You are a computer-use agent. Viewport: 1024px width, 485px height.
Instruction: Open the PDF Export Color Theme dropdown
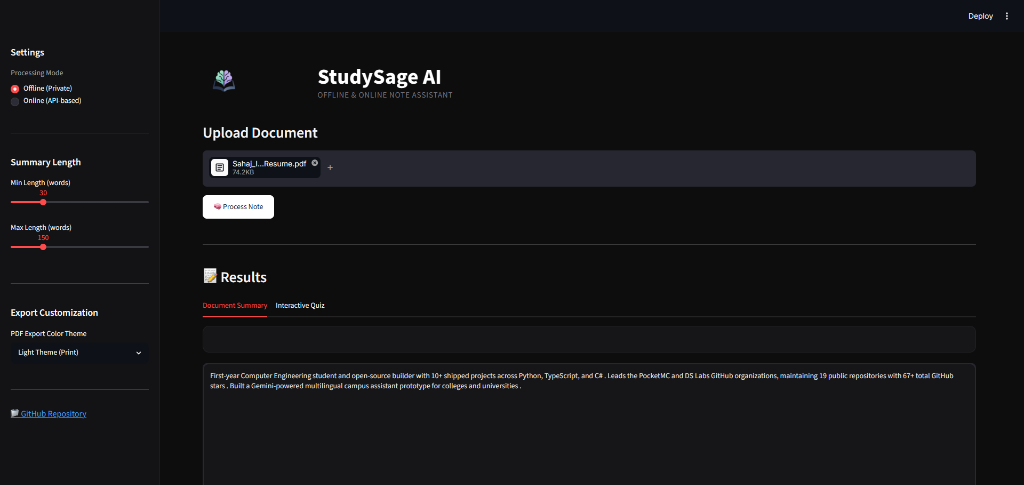[x=80, y=352]
